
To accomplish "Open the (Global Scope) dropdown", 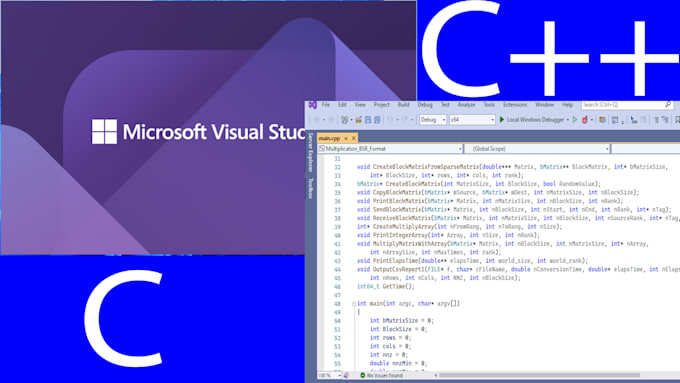I will [538, 149].
